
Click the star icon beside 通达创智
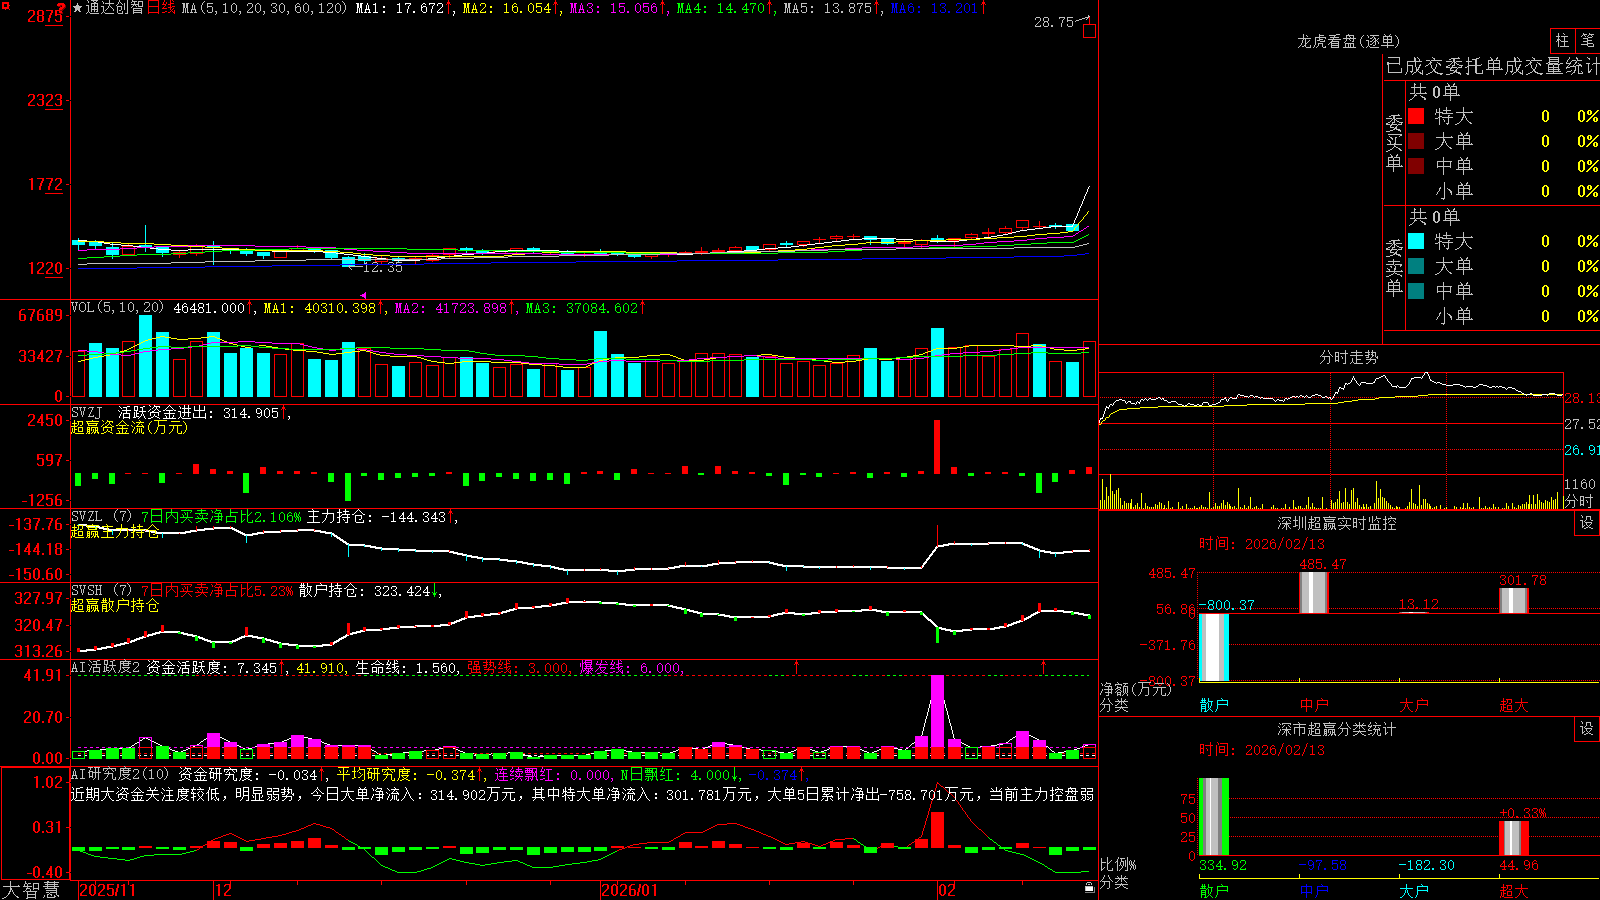coord(78,8)
